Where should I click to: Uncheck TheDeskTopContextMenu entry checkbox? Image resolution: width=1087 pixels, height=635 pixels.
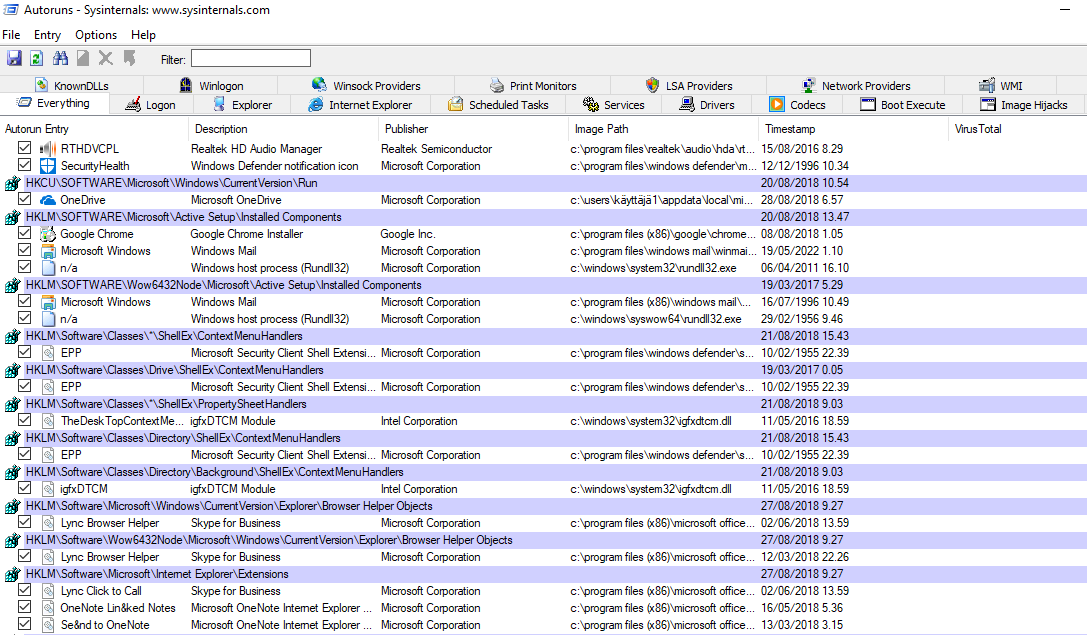click(x=24, y=420)
